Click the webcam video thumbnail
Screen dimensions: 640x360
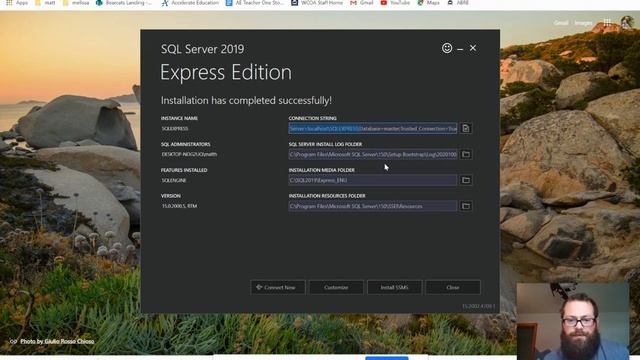pyautogui.click(x=573, y=321)
